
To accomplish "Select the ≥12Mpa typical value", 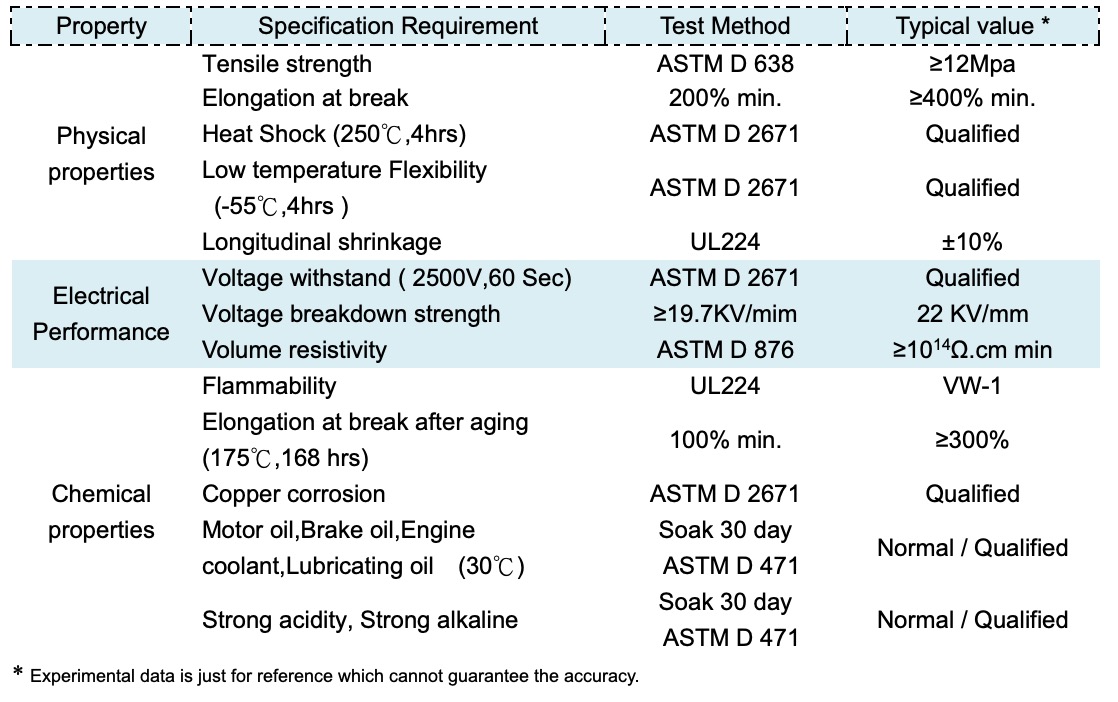I will coord(972,64).
